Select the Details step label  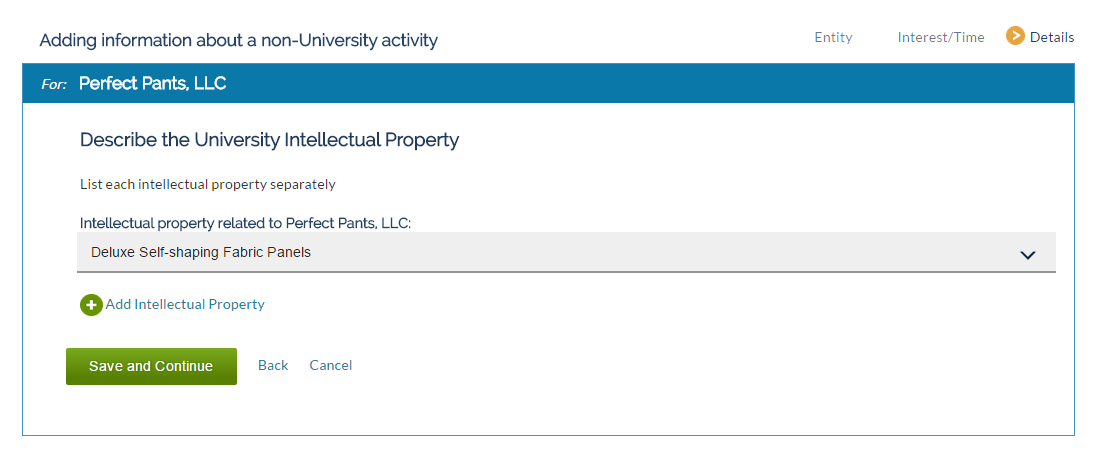[1051, 37]
